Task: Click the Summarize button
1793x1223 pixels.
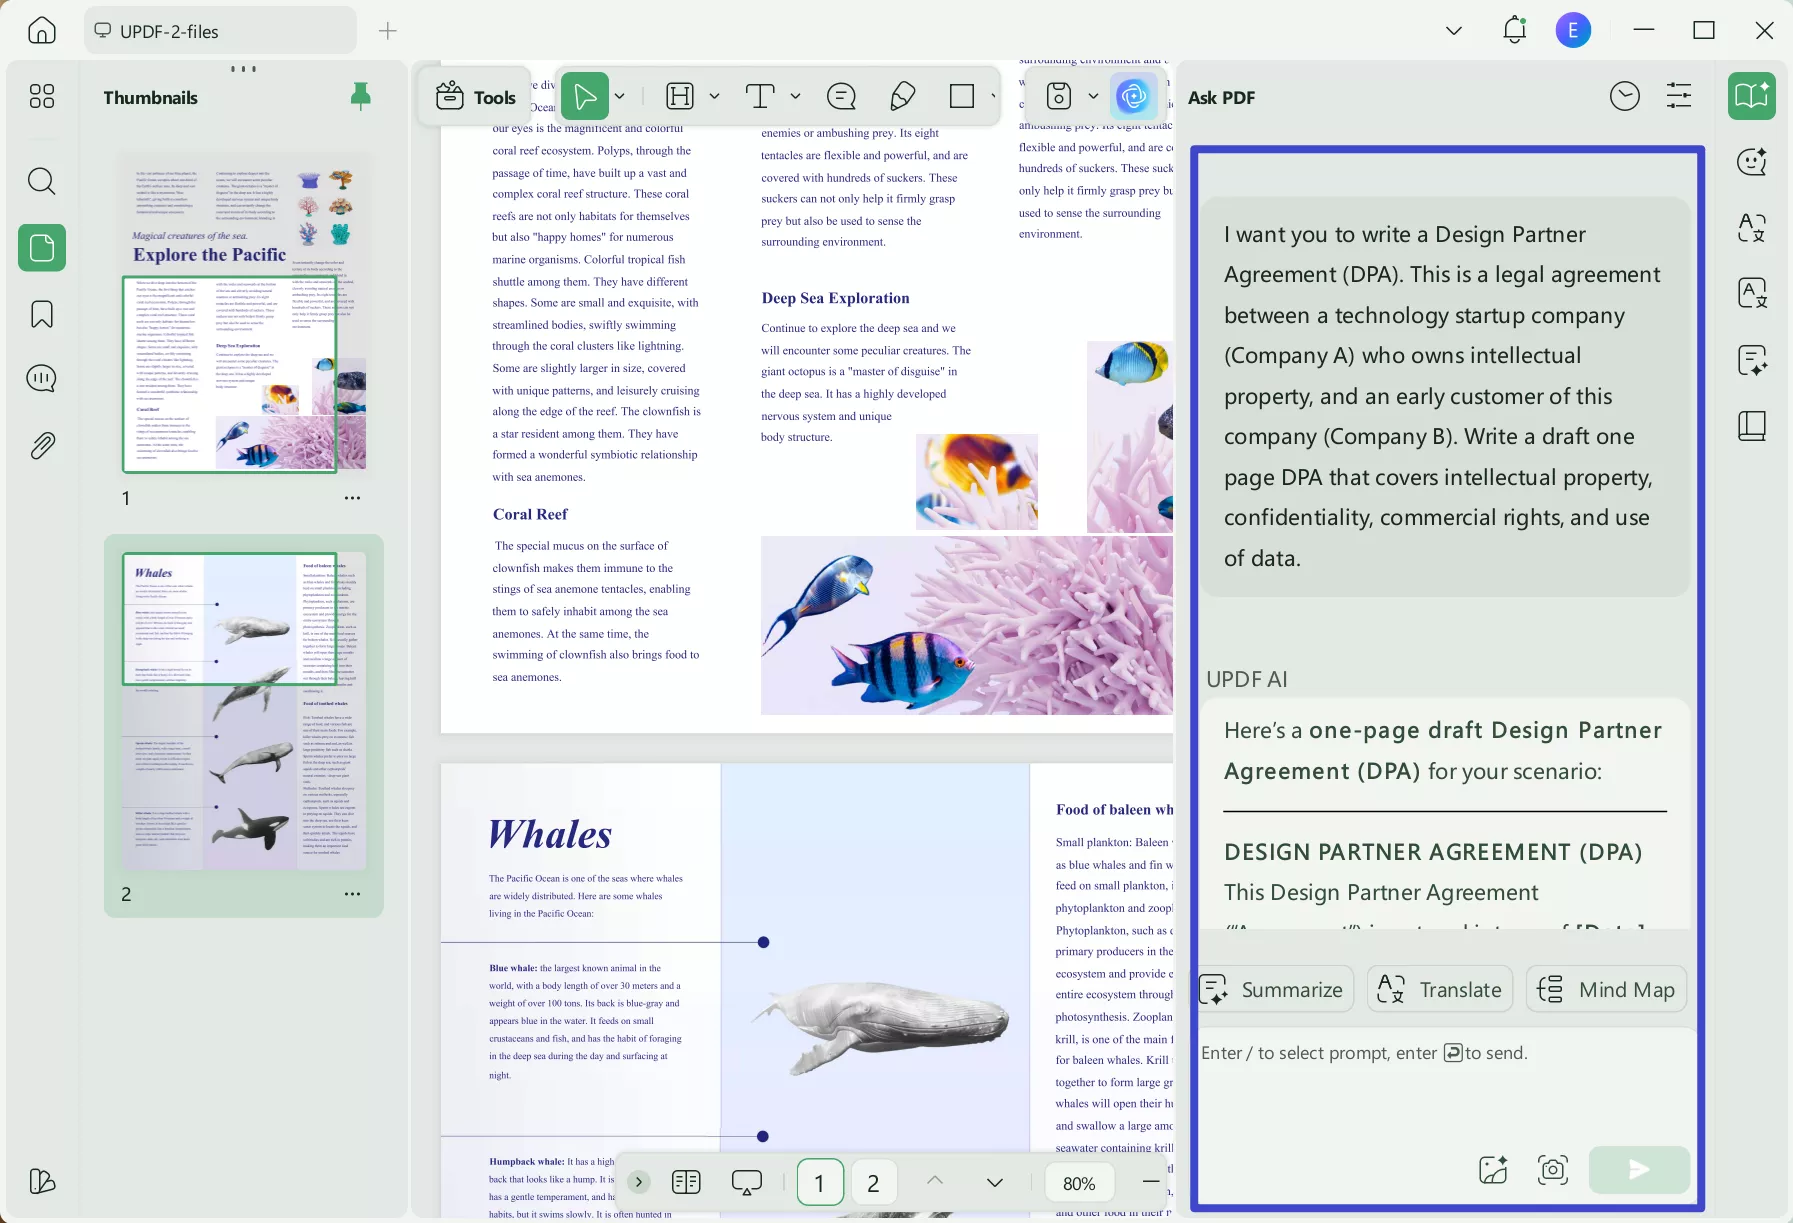Action: pos(1275,989)
